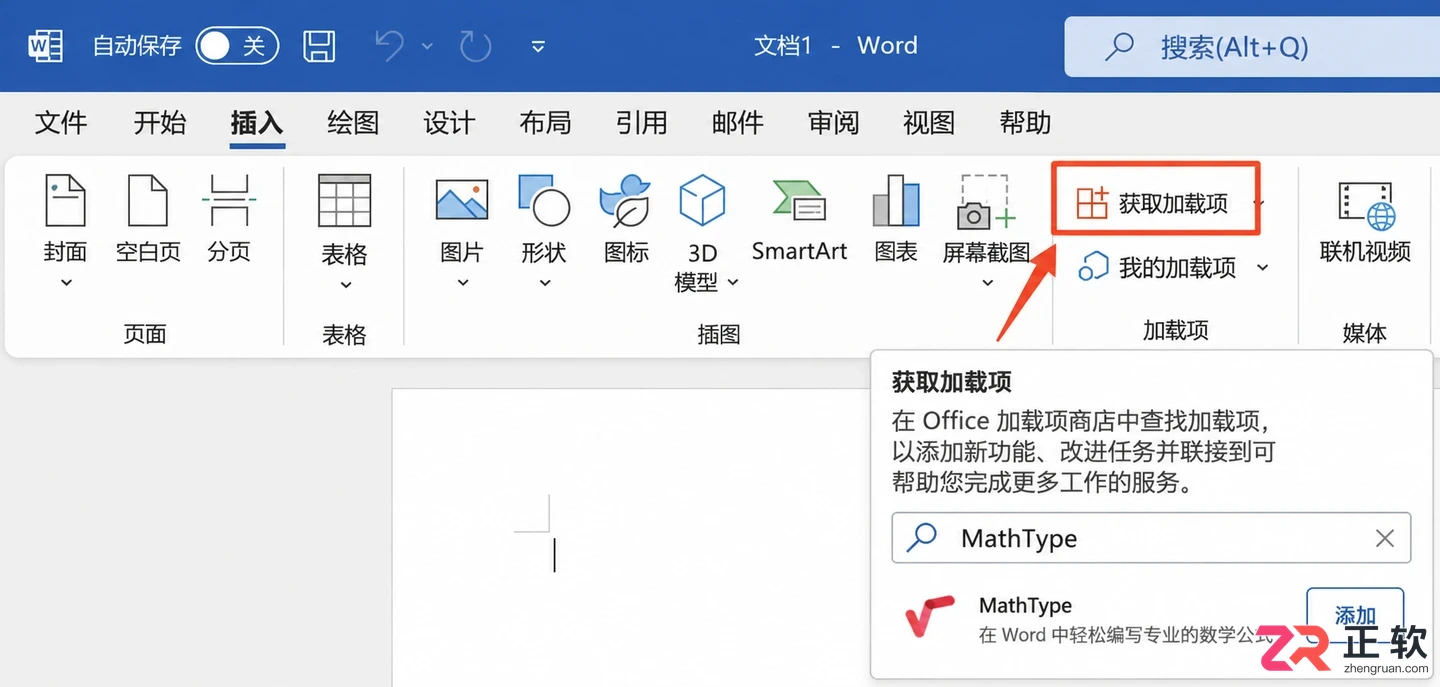The width and height of the screenshot is (1440, 687).
Task: Expand the 3D 模型 dropdown chevron
Action: (733, 283)
